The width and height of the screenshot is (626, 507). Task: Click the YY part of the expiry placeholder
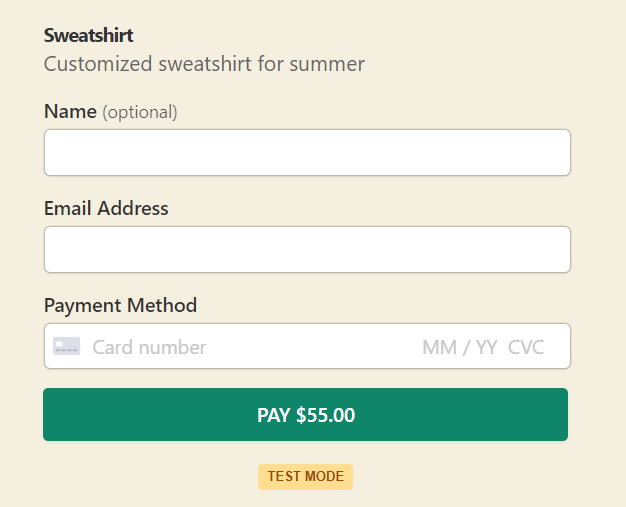point(486,347)
